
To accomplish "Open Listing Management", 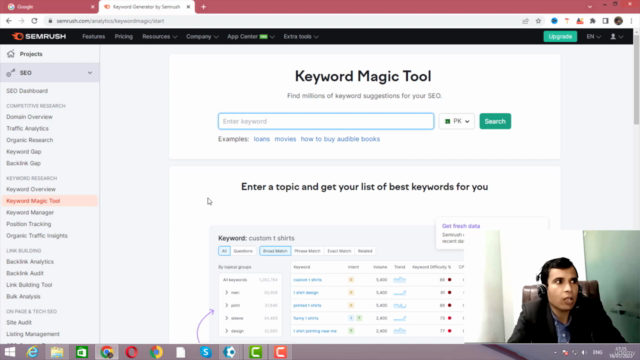I will 33,334.
